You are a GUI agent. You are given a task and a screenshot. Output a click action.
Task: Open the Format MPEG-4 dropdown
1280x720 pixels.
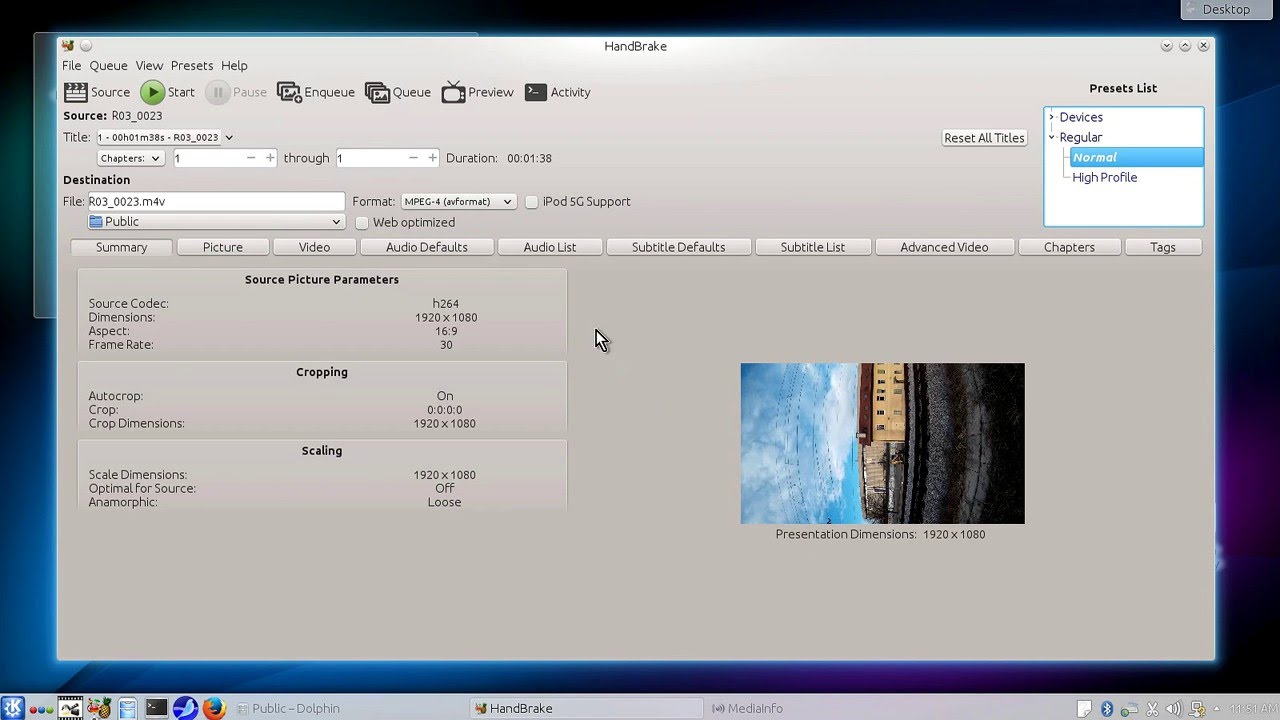click(458, 202)
